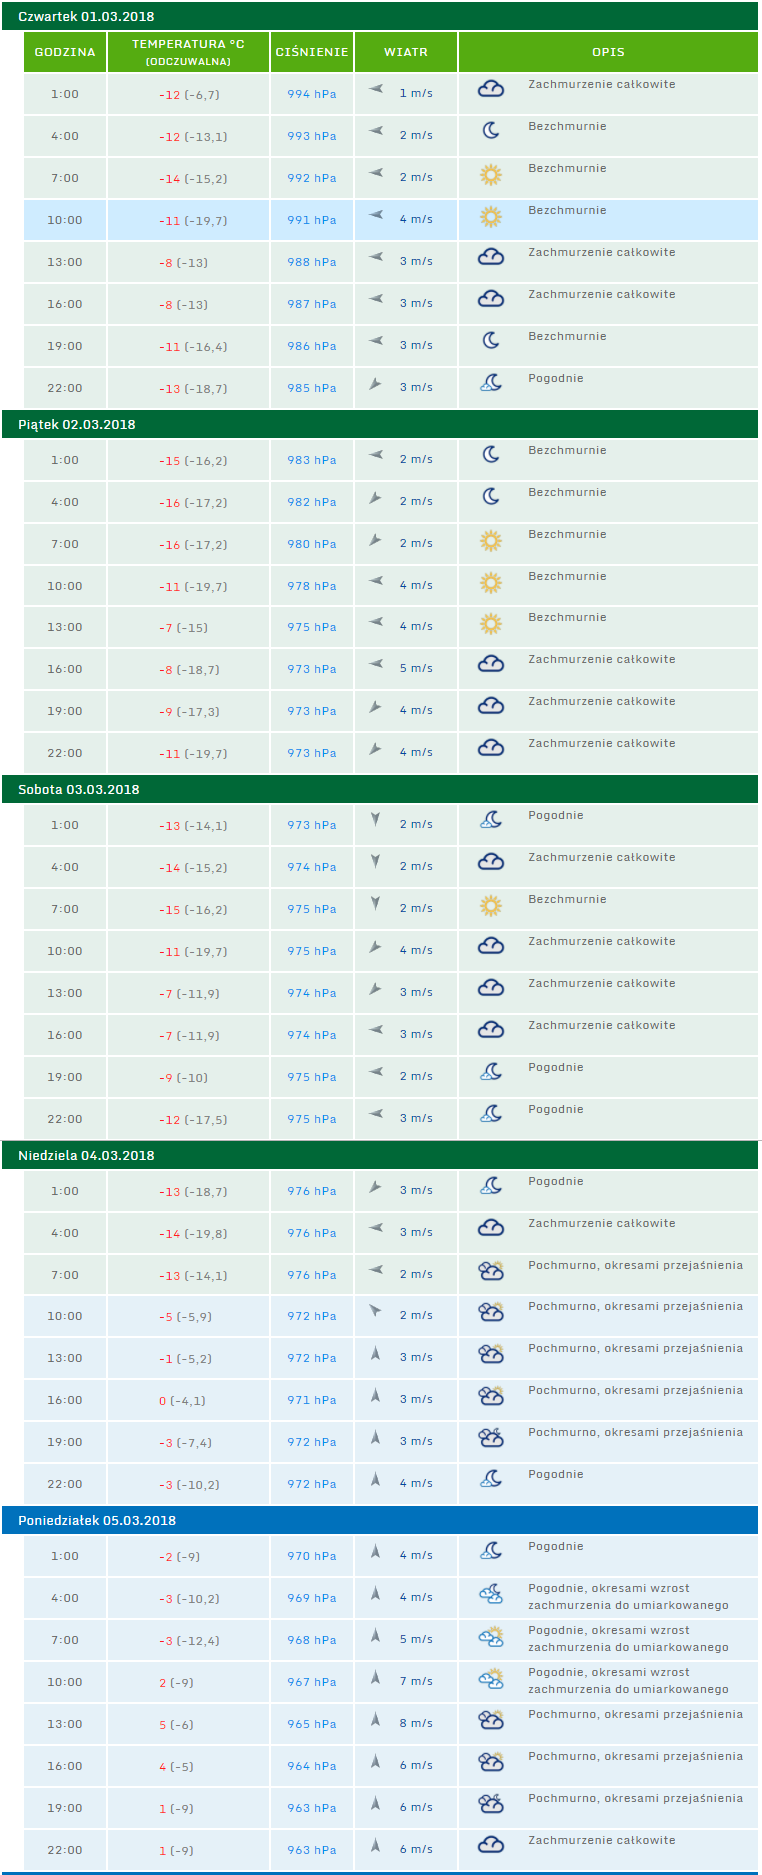Click the CIŚNIENIE column header
Viewport: 762px width, 1875px height.
click(x=312, y=52)
